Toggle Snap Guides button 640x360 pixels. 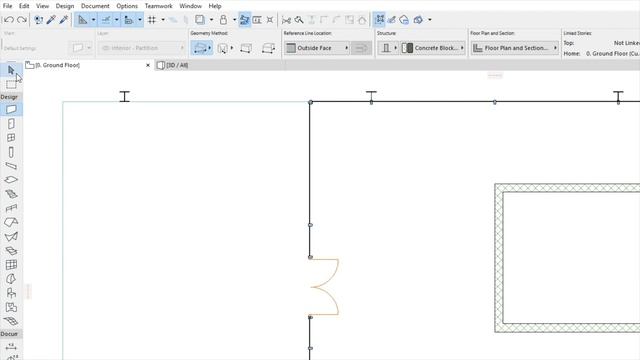click(x=106, y=20)
